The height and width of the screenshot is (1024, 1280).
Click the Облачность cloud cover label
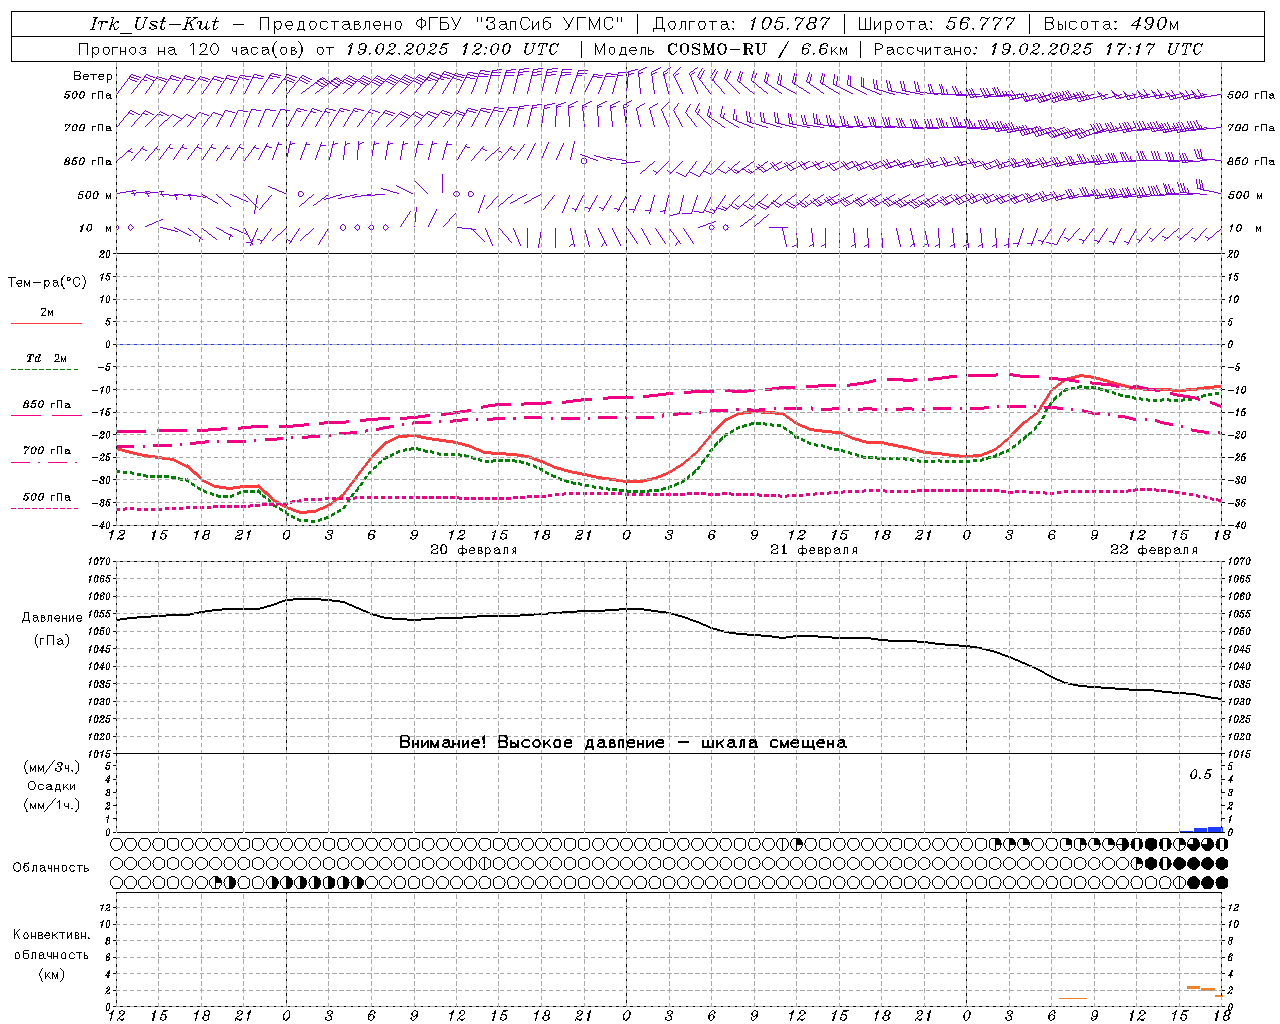[51, 867]
